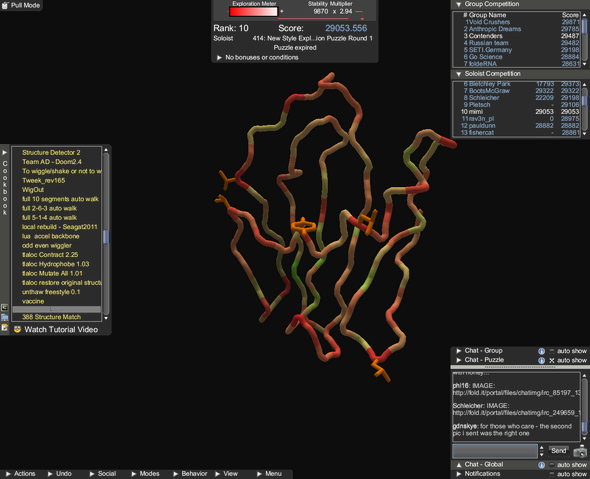Image resolution: width=590 pixels, height=479 pixels.
Task: Collapse the Group Competition panel
Action: (458, 4)
